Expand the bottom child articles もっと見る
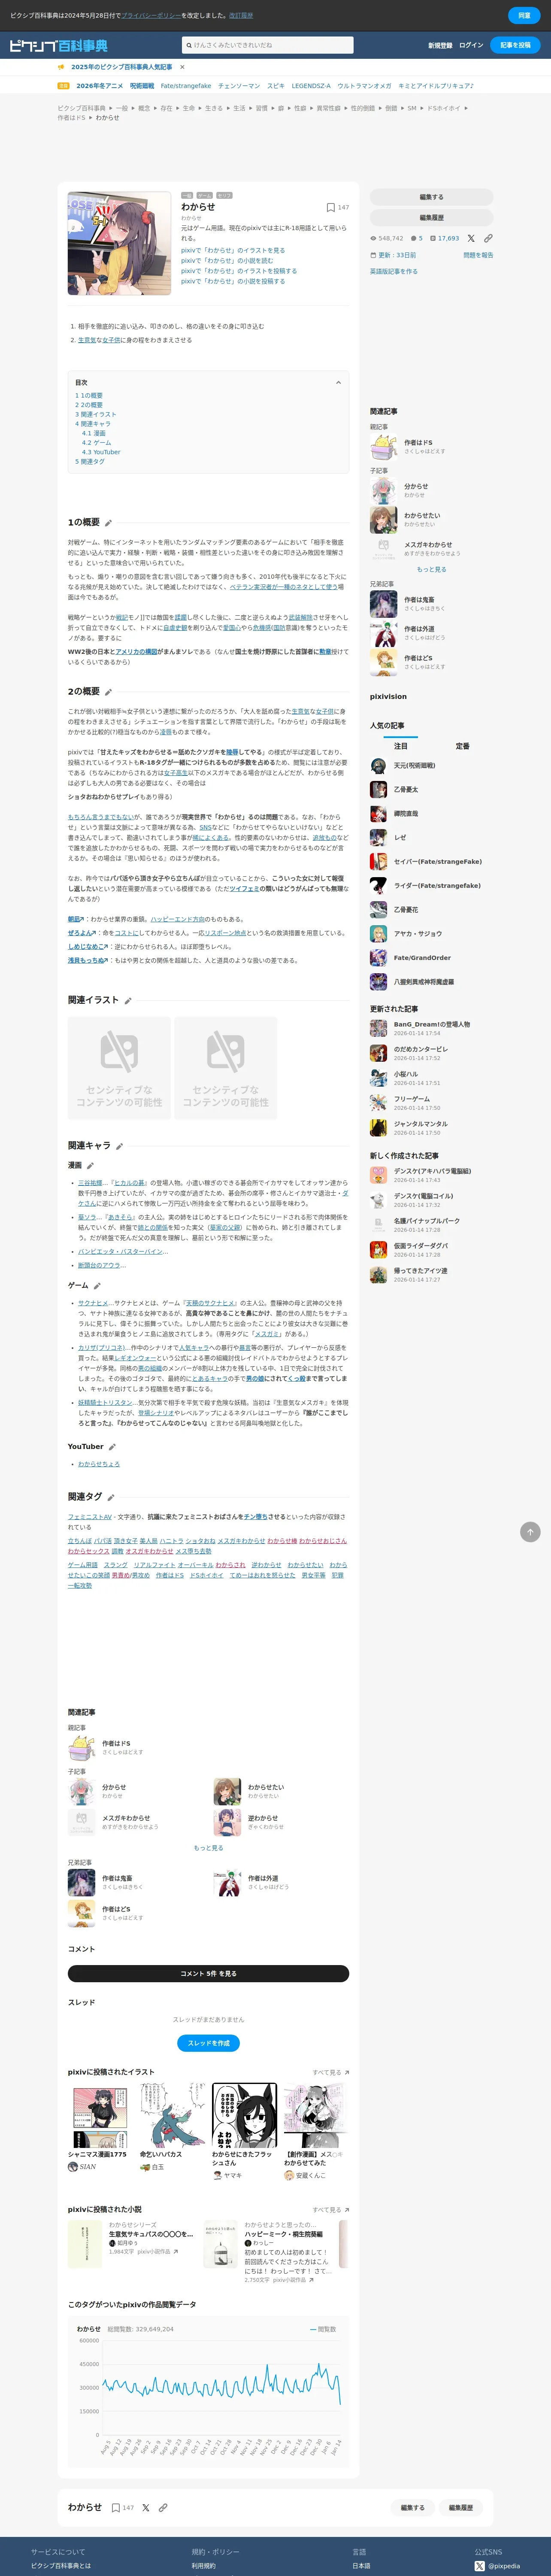This screenshot has width=551, height=2576. (x=208, y=1848)
